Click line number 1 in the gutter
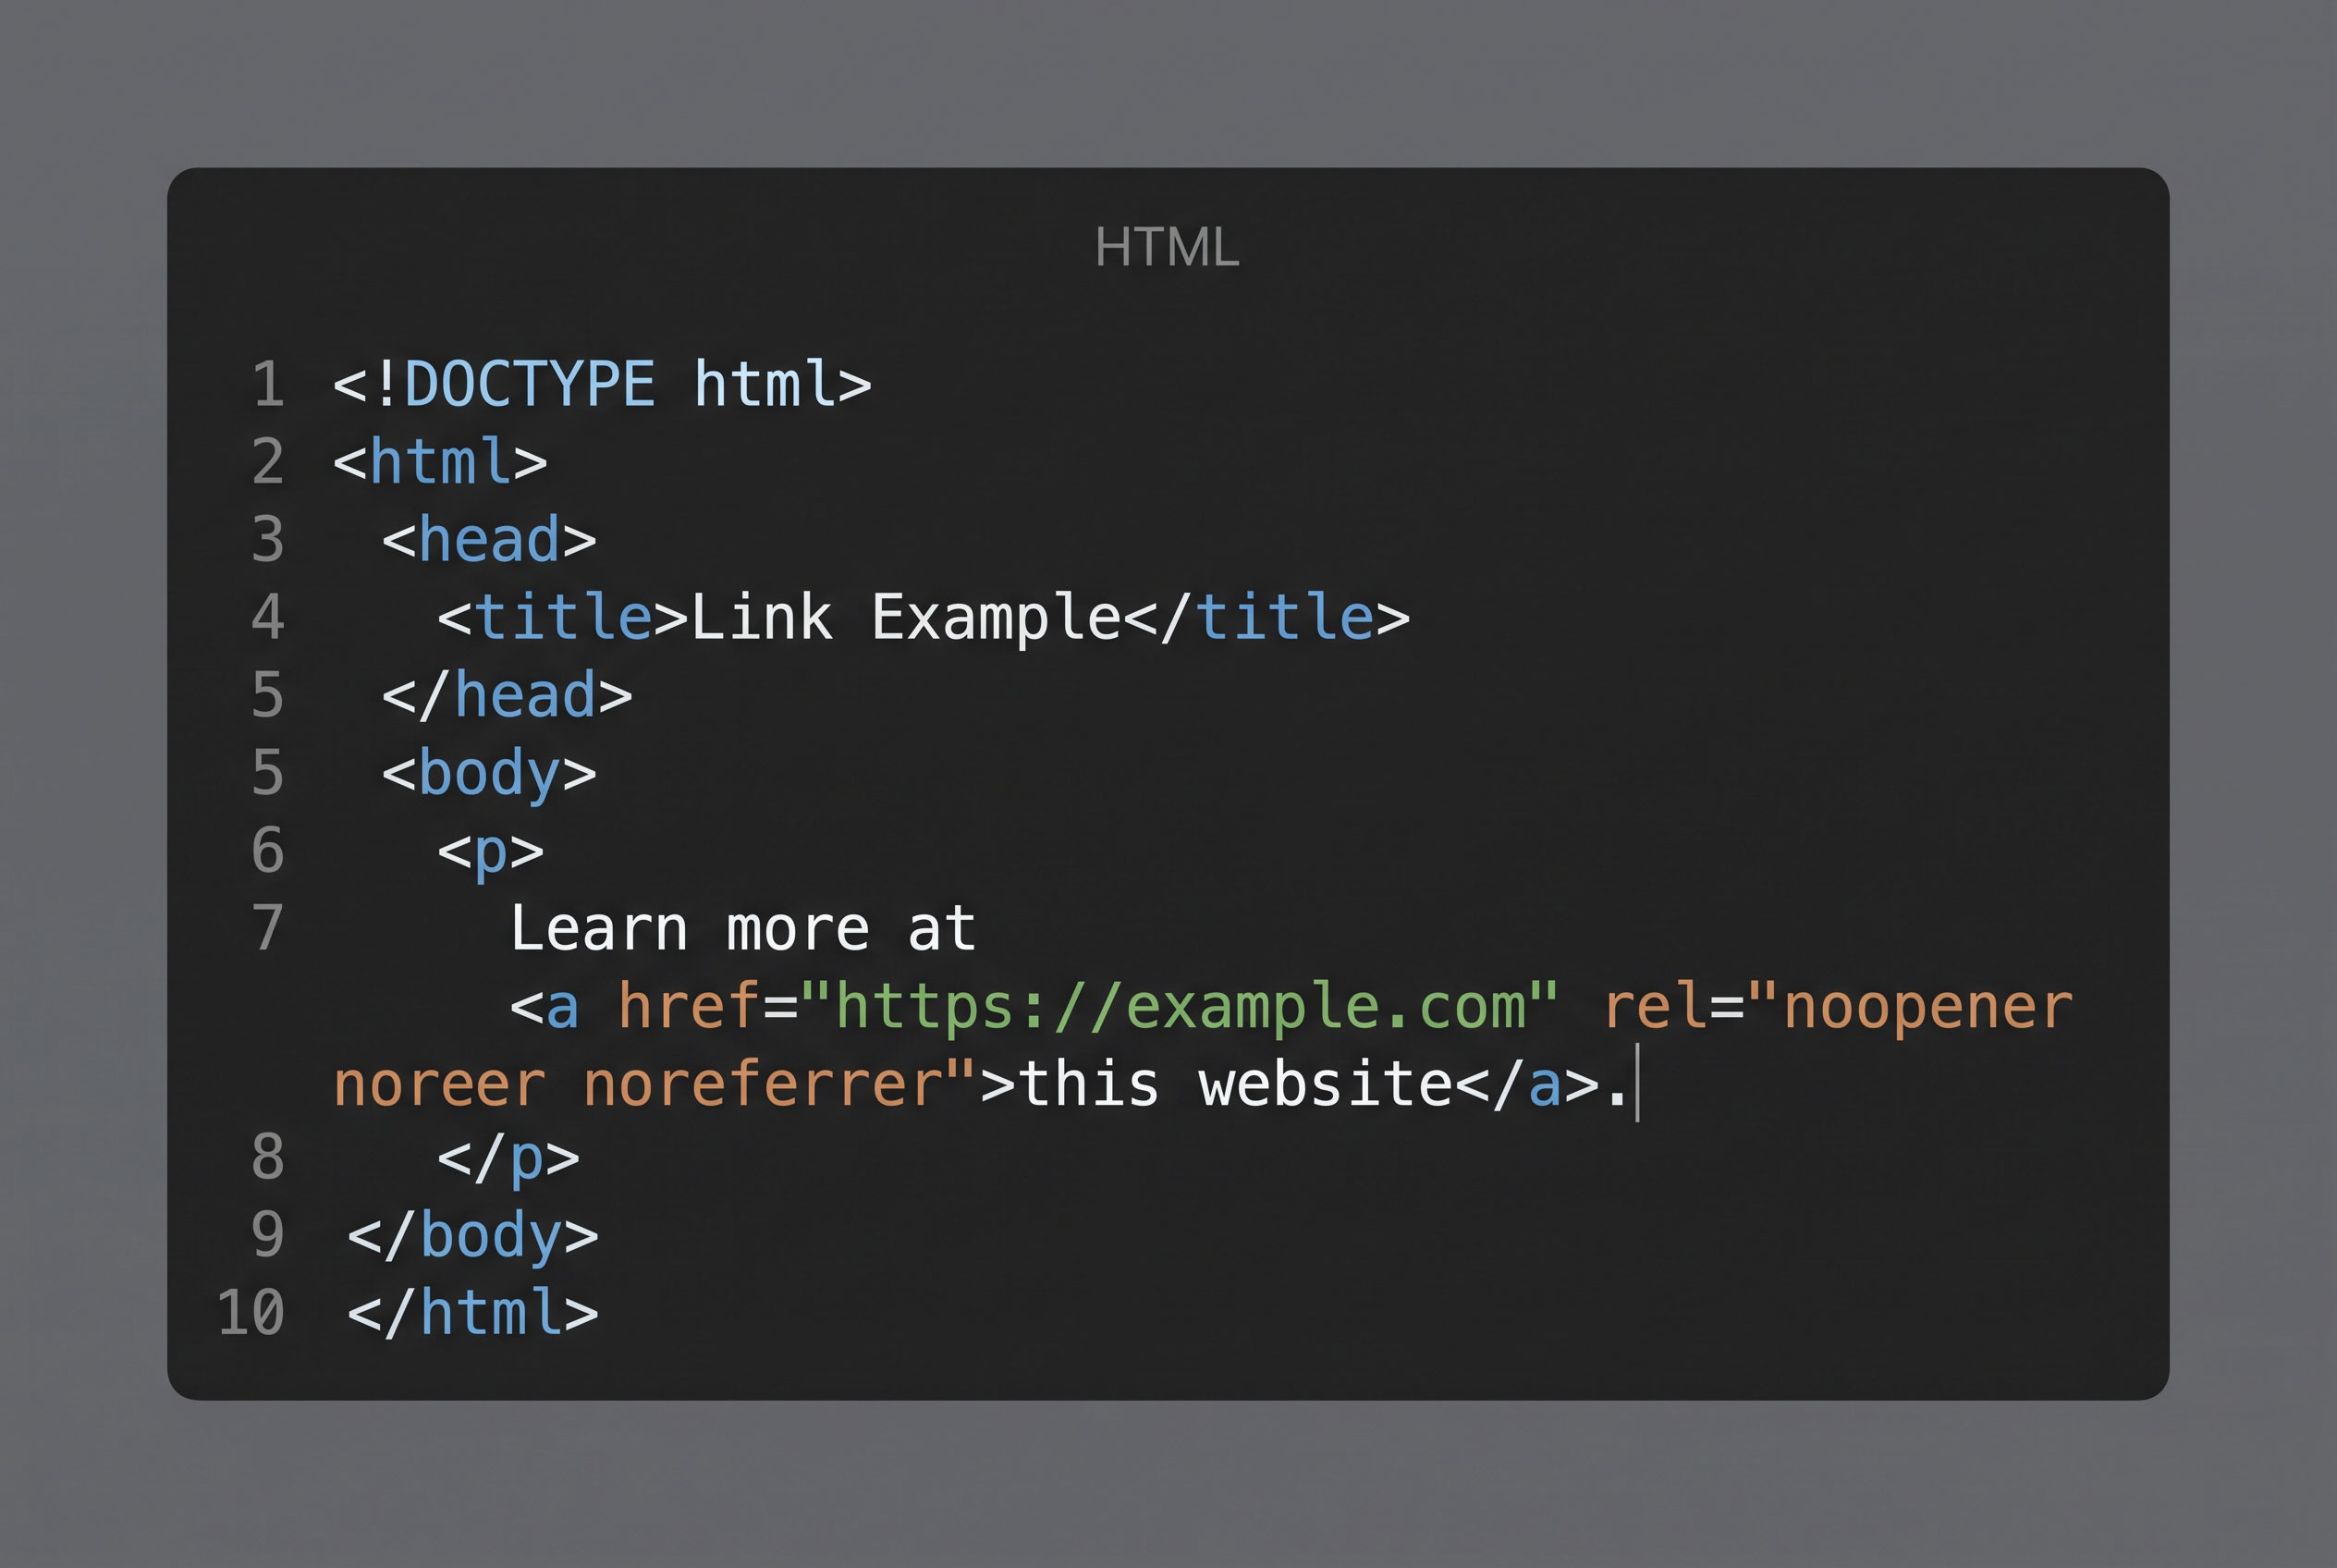Viewport: 2337px width, 1568px height. click(x=268, y=385)
